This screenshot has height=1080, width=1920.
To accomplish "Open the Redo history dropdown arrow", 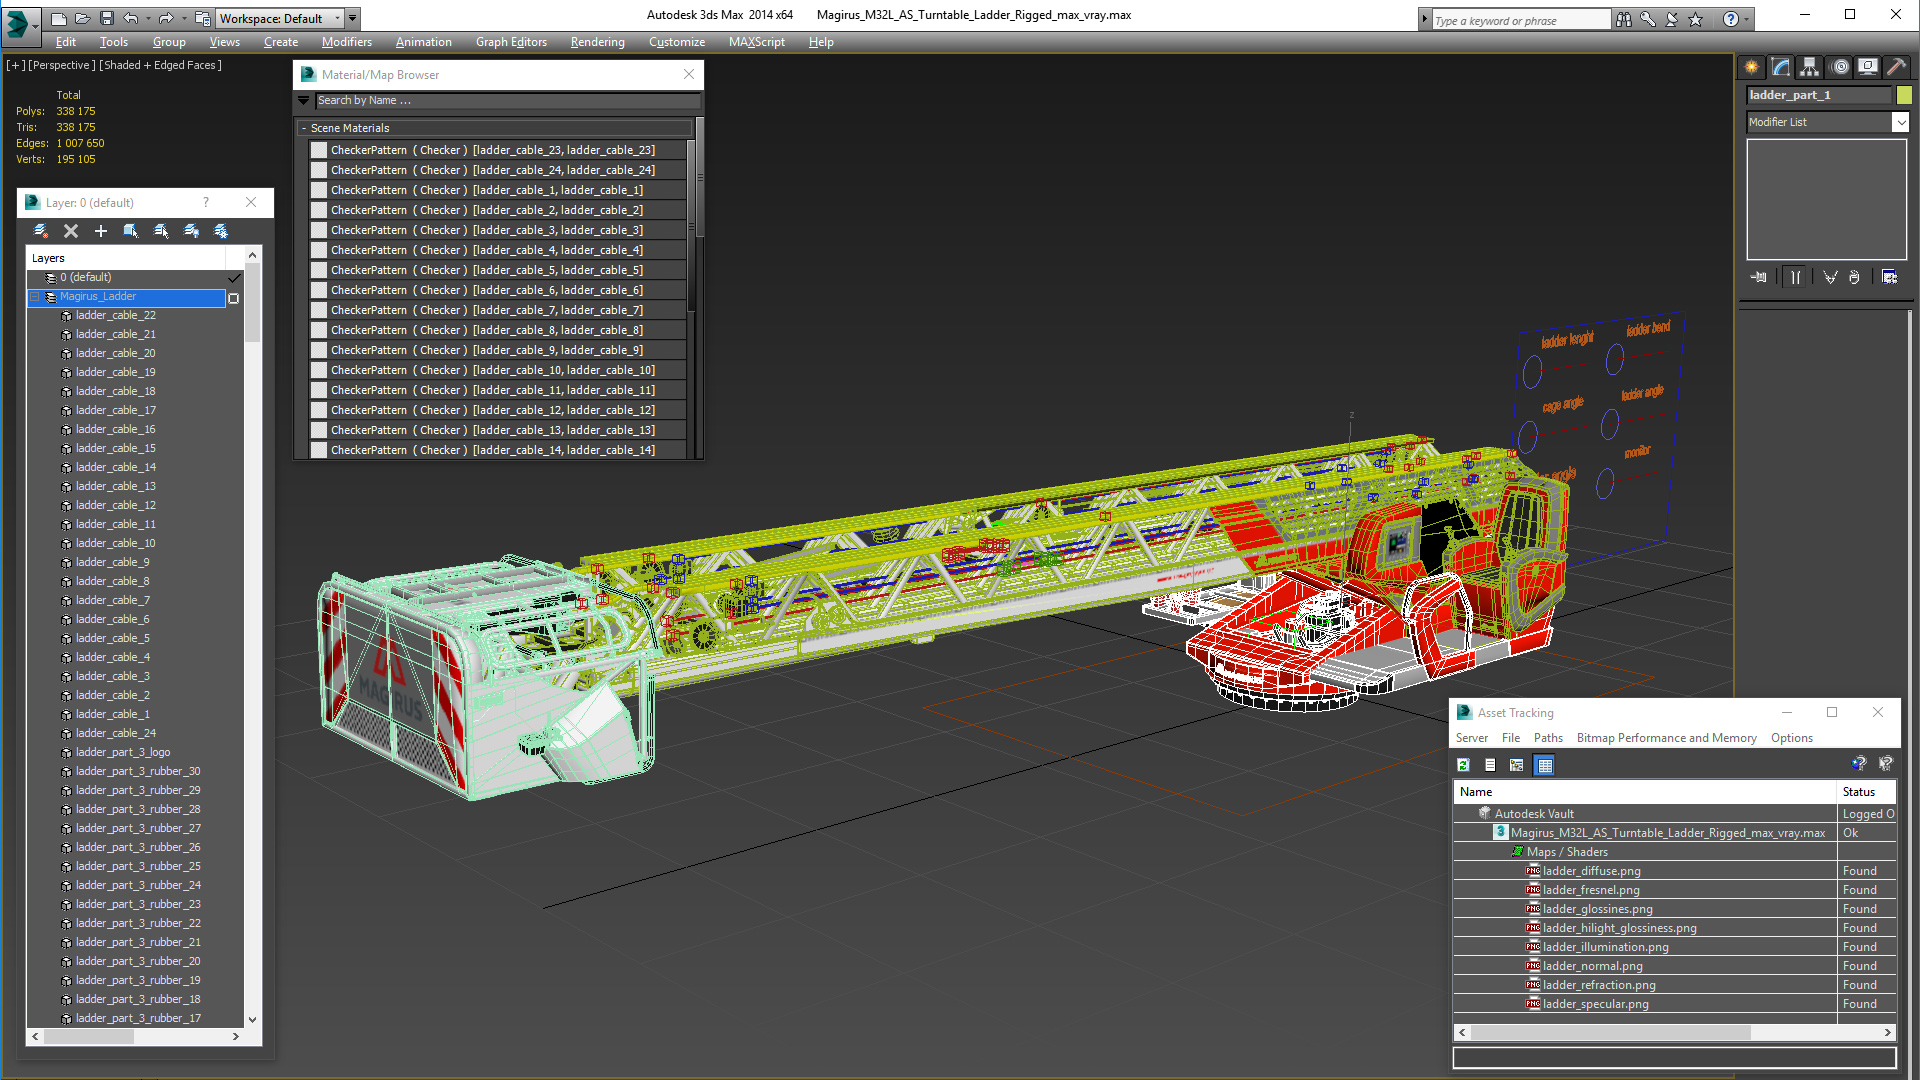I will [x=182, y=18].
